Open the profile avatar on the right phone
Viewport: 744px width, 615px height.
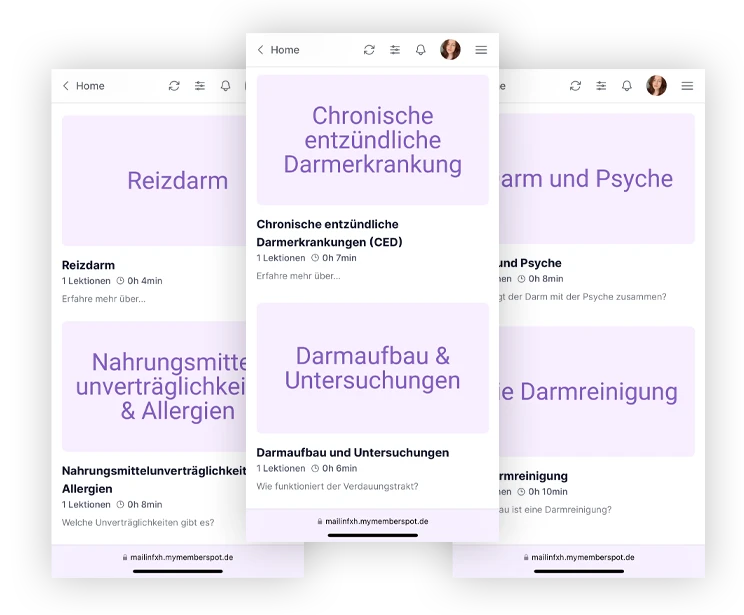[657, 86]
